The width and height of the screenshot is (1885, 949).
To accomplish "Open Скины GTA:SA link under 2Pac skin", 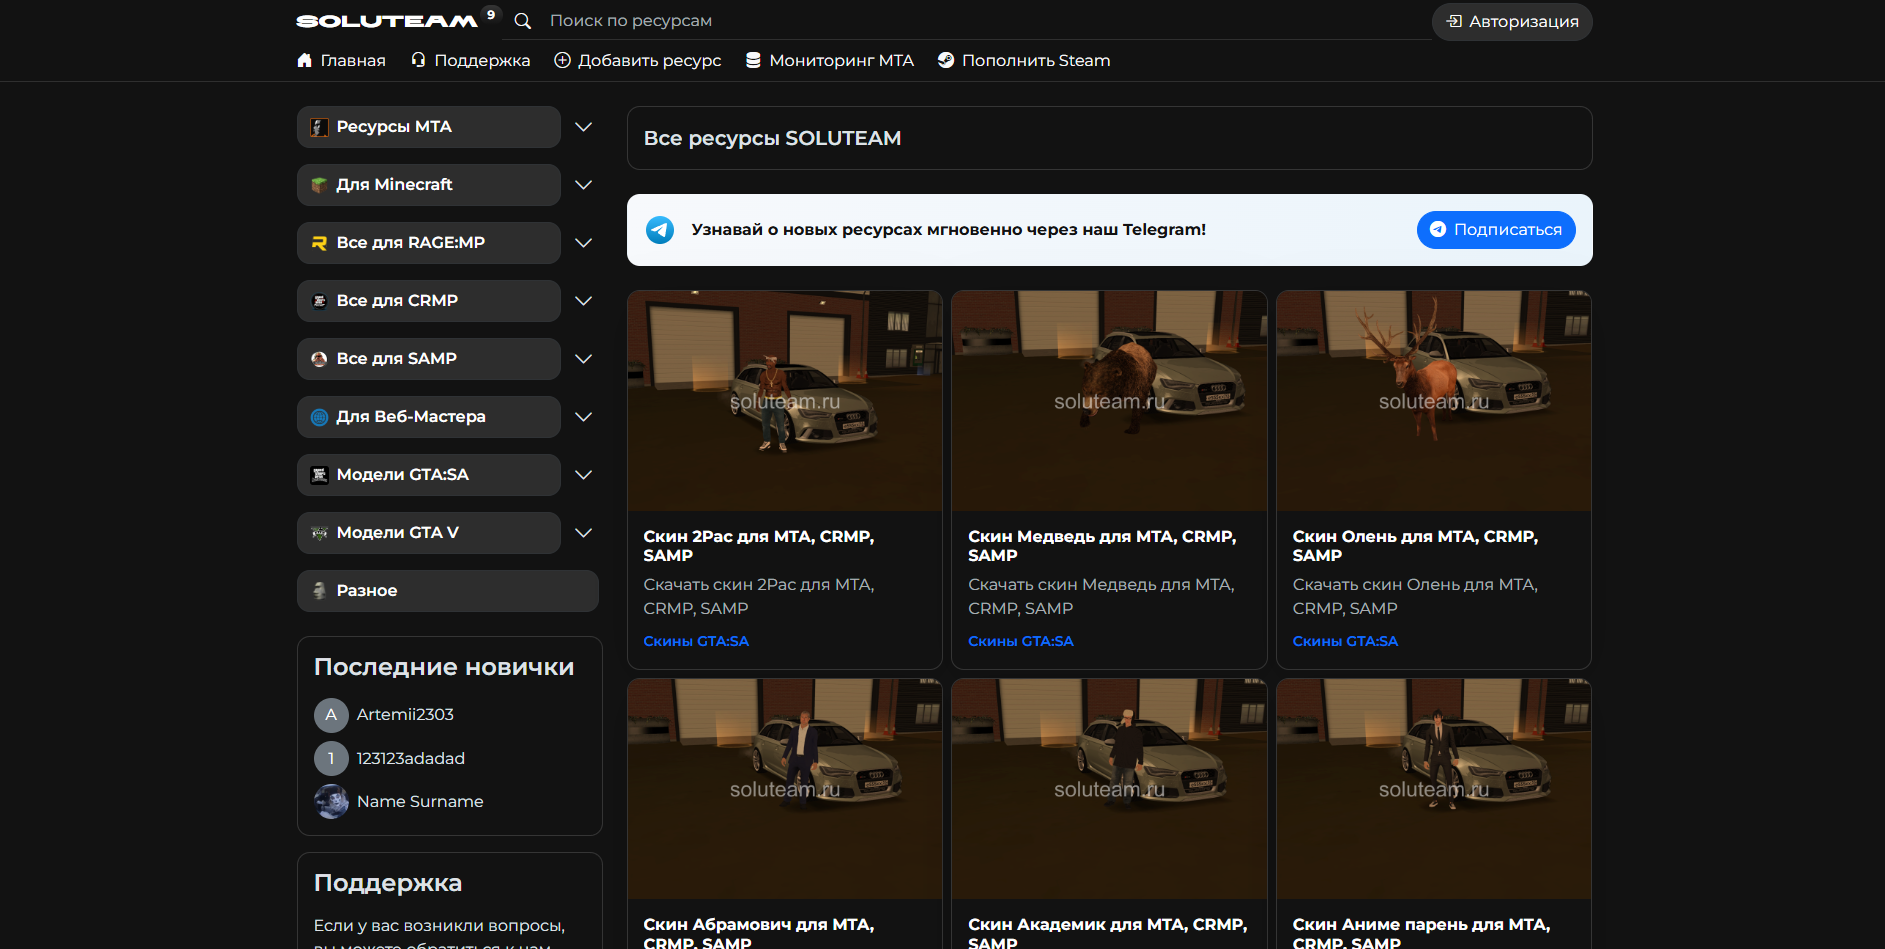I will coord(696,641).
